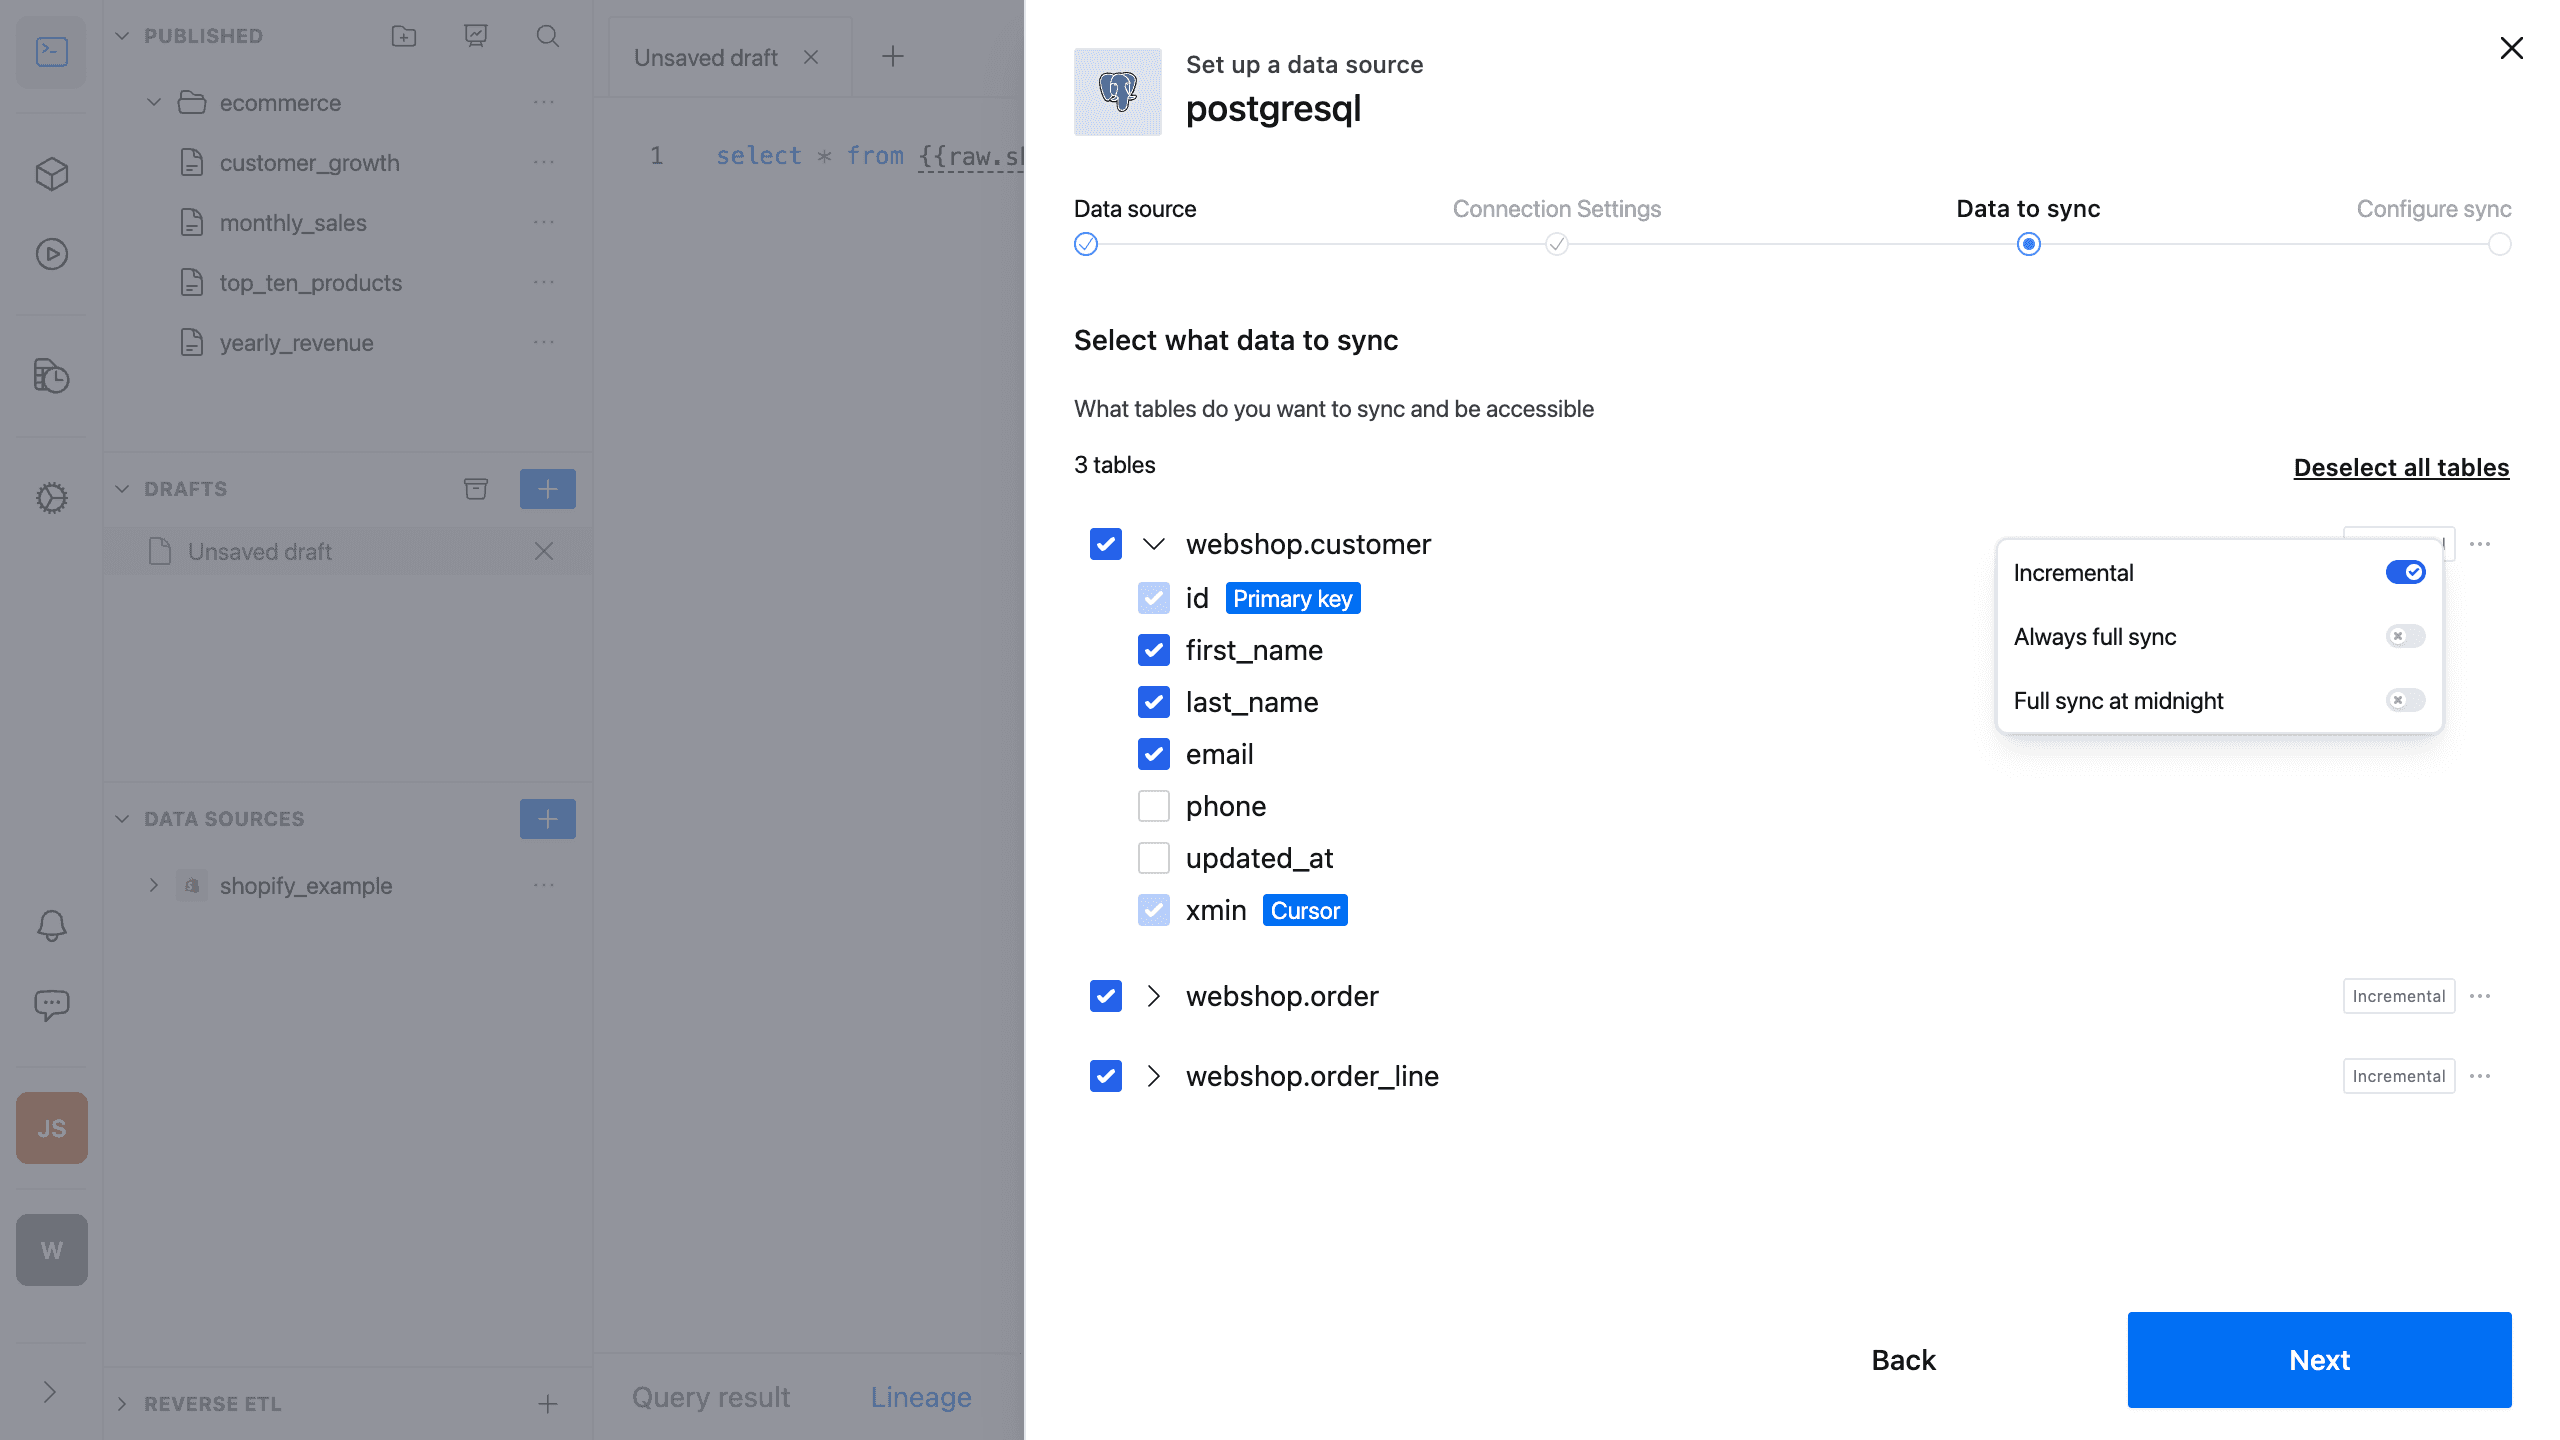This screenshot has width=2560, height=1440.
Task: Search published queries with the magnifier icon
Action: [547, 36]
